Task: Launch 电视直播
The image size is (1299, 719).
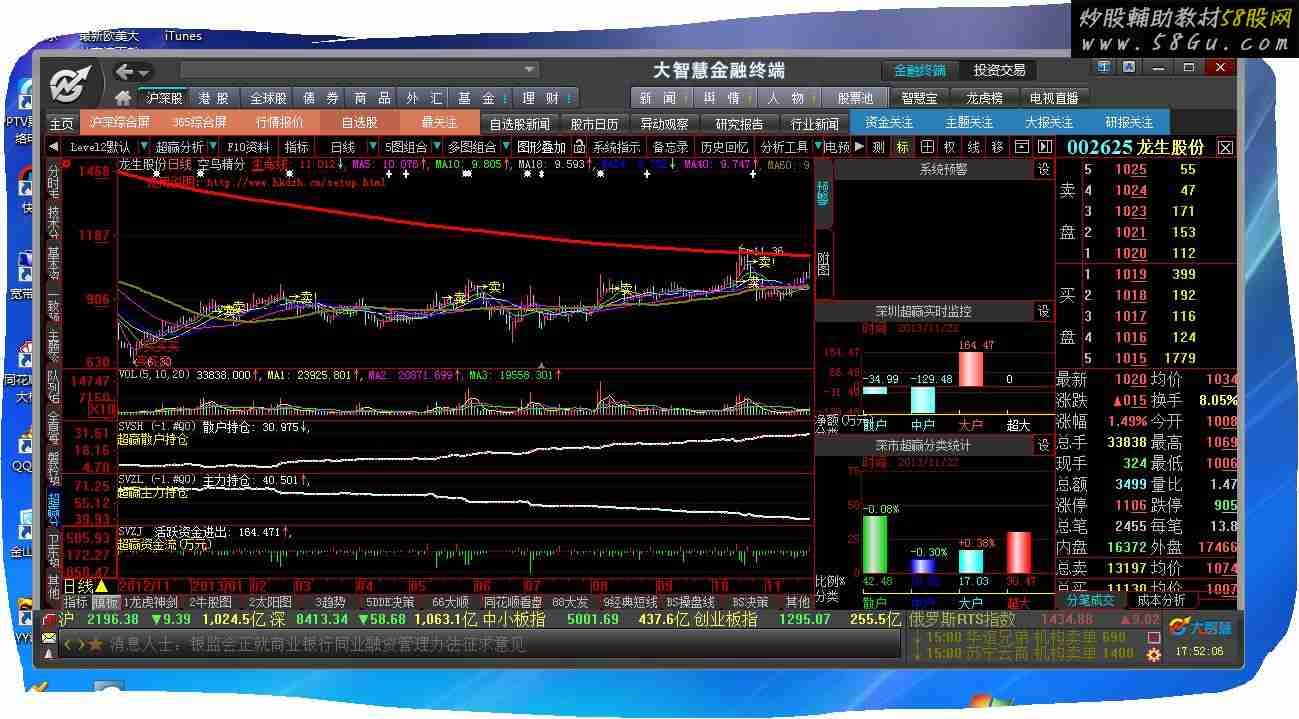Action: point(1054,98)
